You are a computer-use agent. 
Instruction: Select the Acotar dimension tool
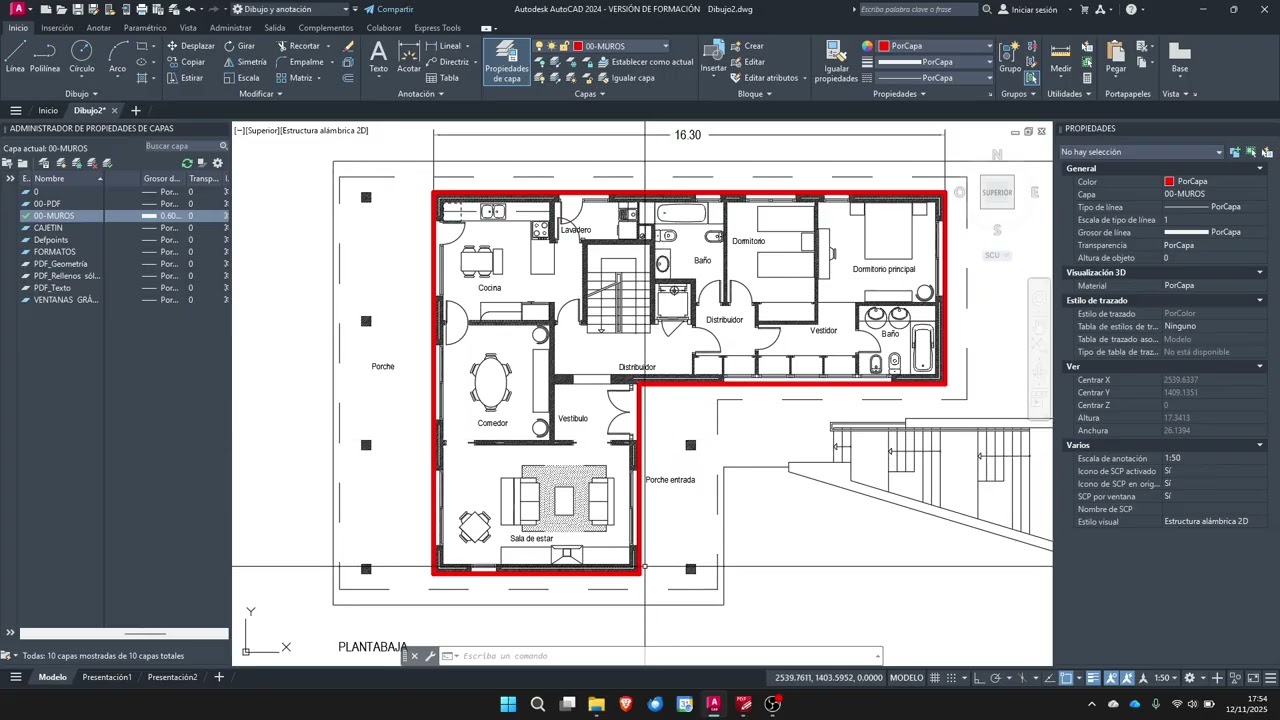click(409, 57)
